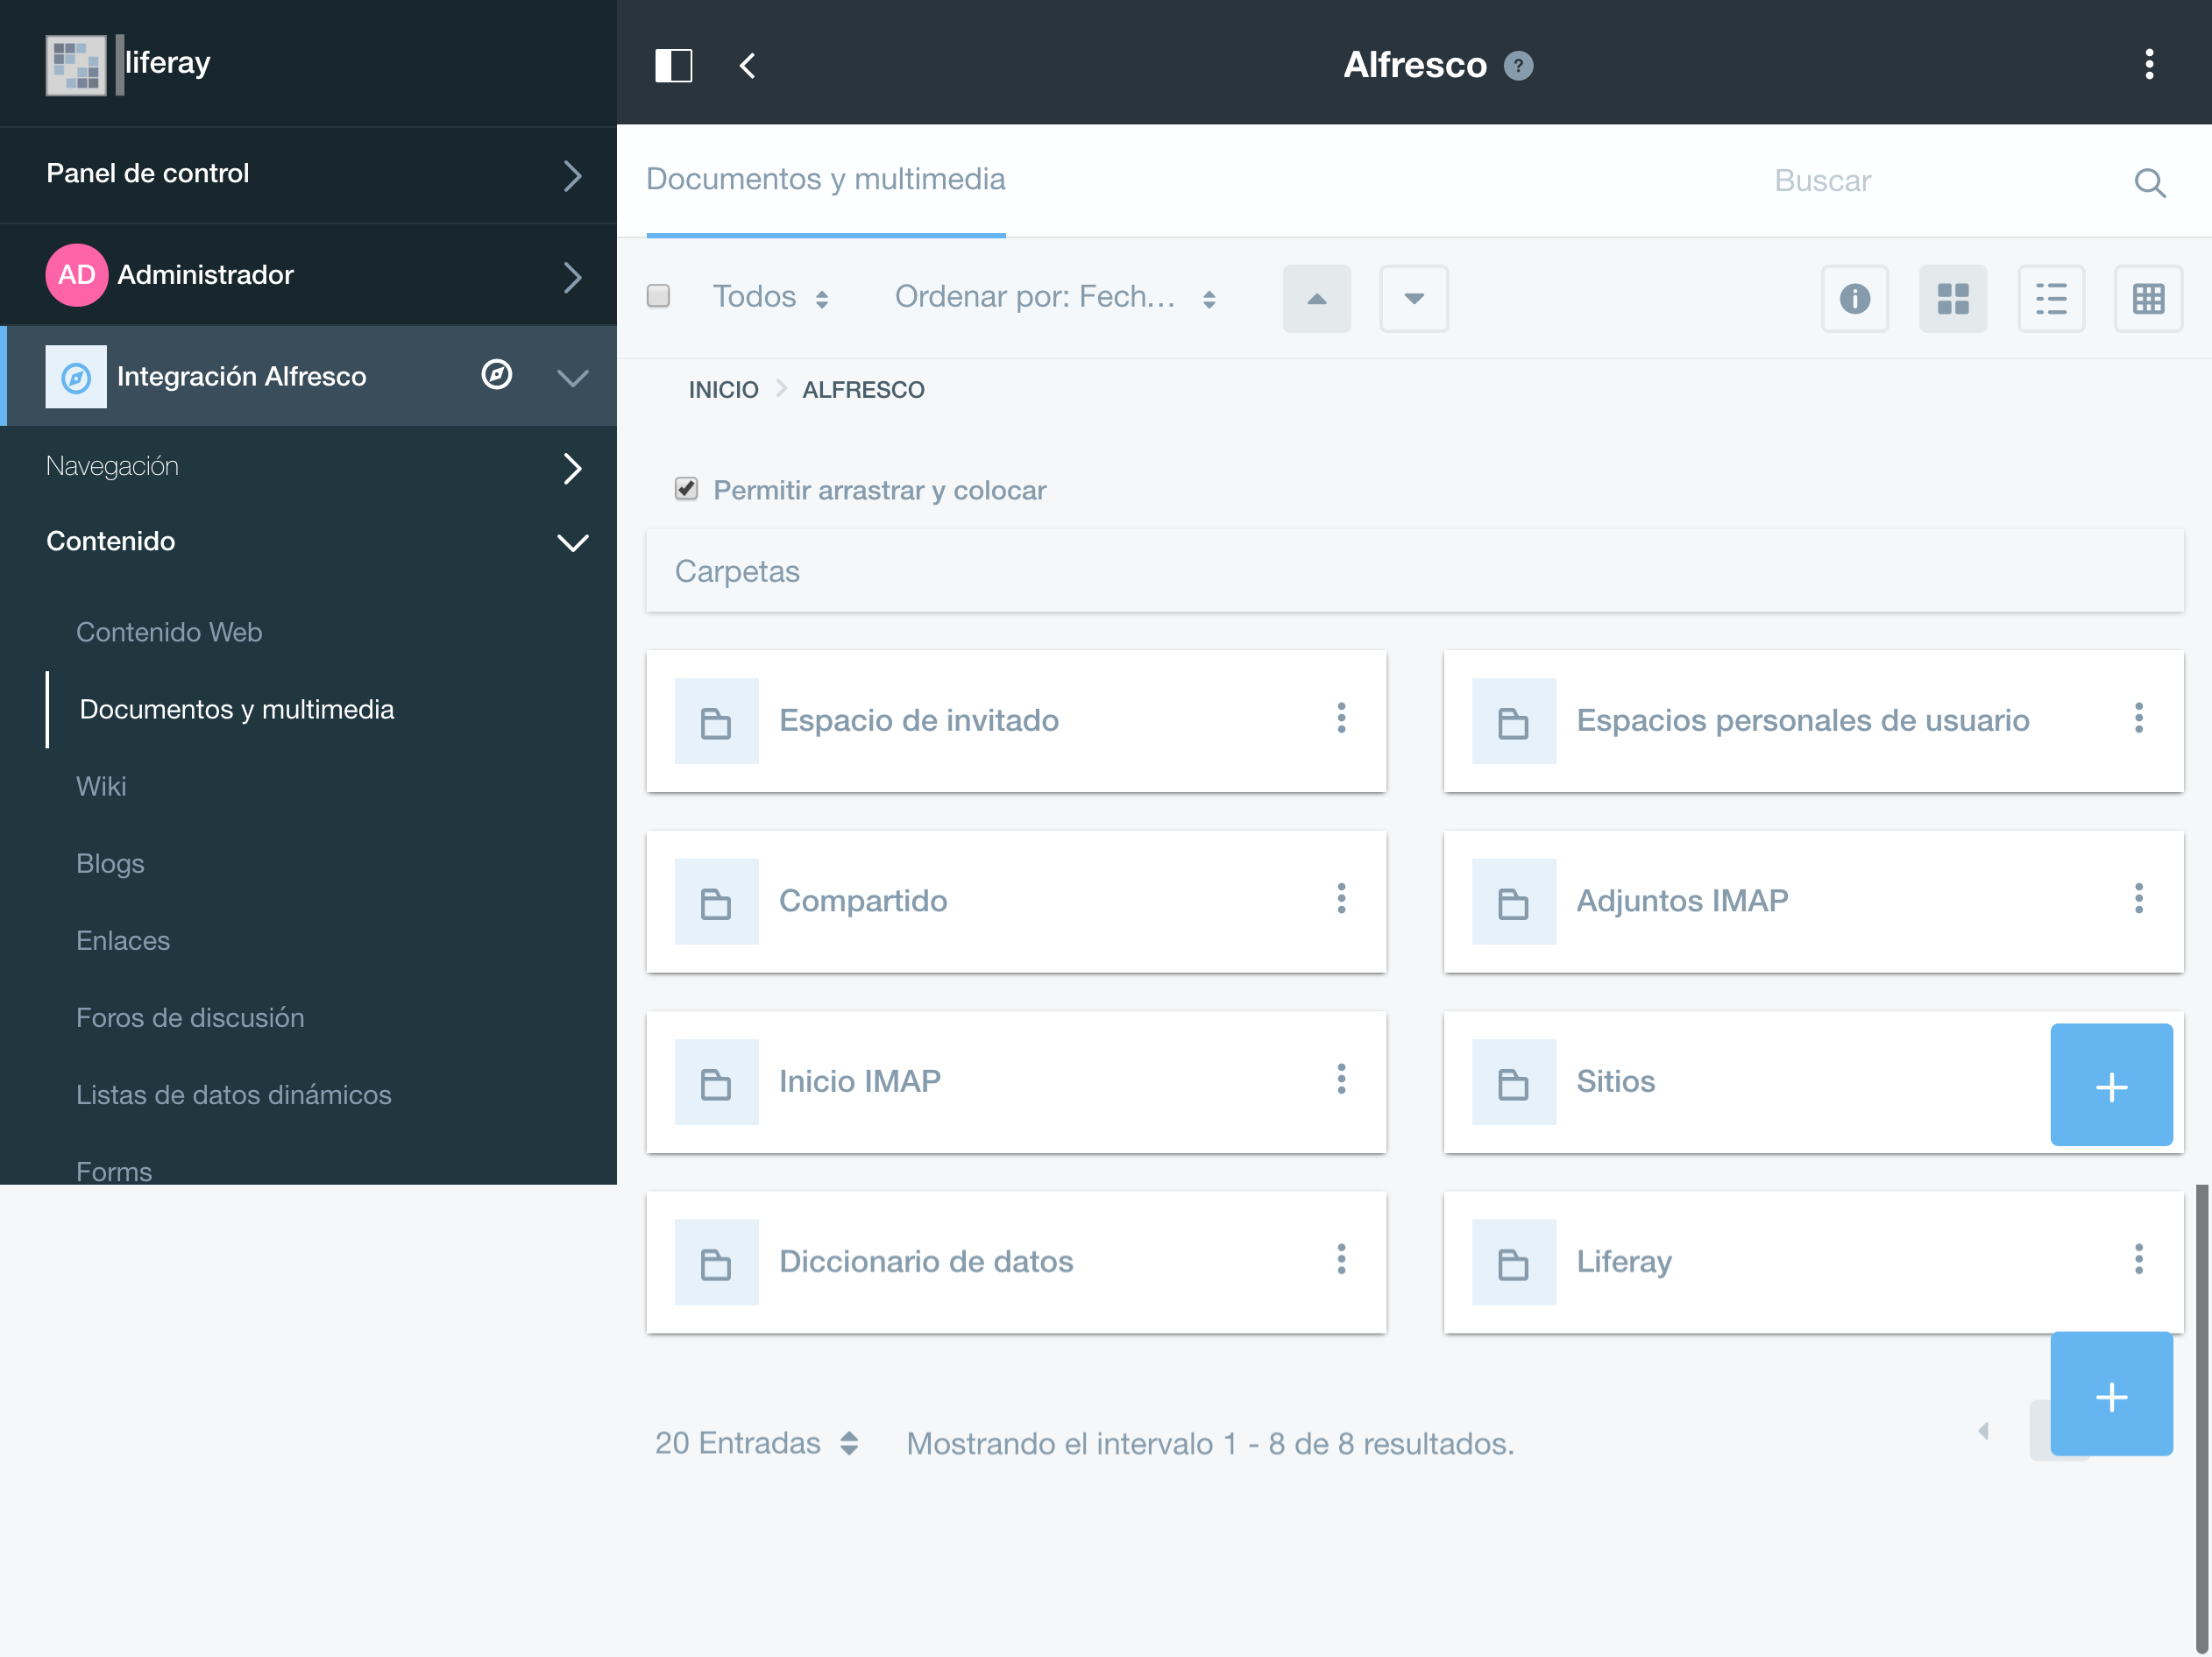This screenshot has height=1657, width=2212.
Task: Go back using the left arrow
Action: click(x=747, y=66)
